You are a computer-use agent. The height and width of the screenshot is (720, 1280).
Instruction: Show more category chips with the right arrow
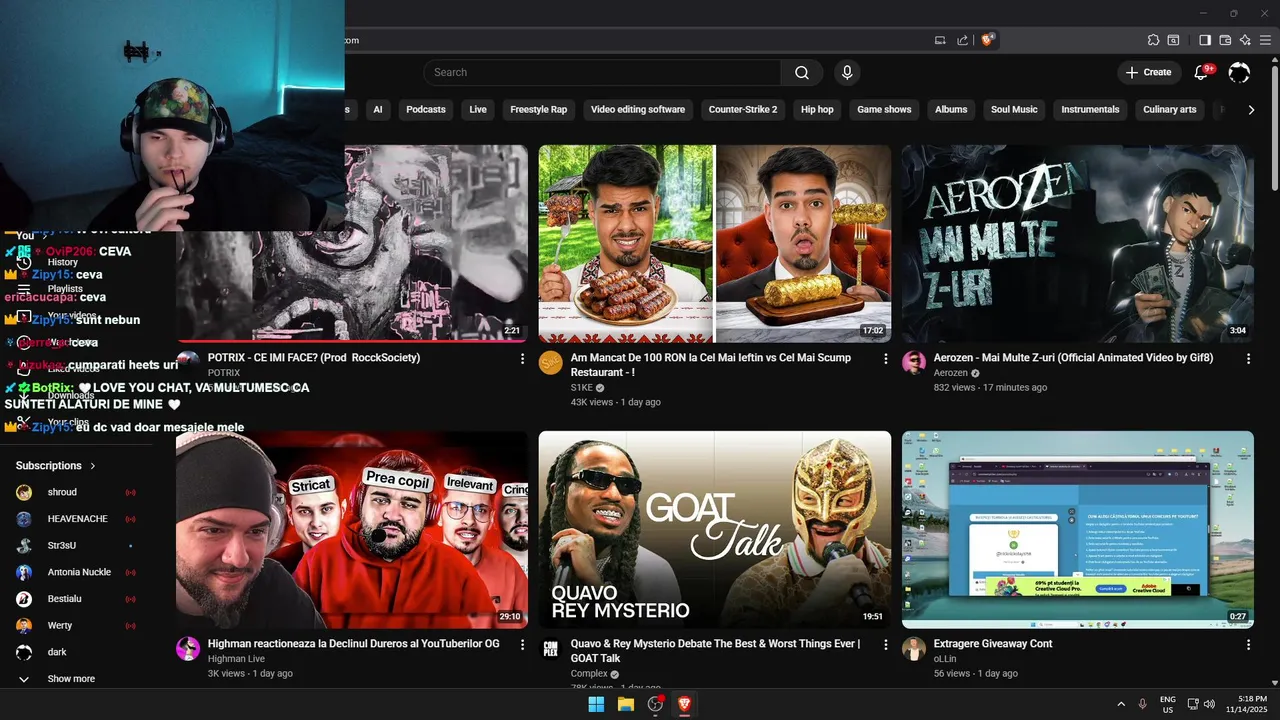click(1251, 110)
